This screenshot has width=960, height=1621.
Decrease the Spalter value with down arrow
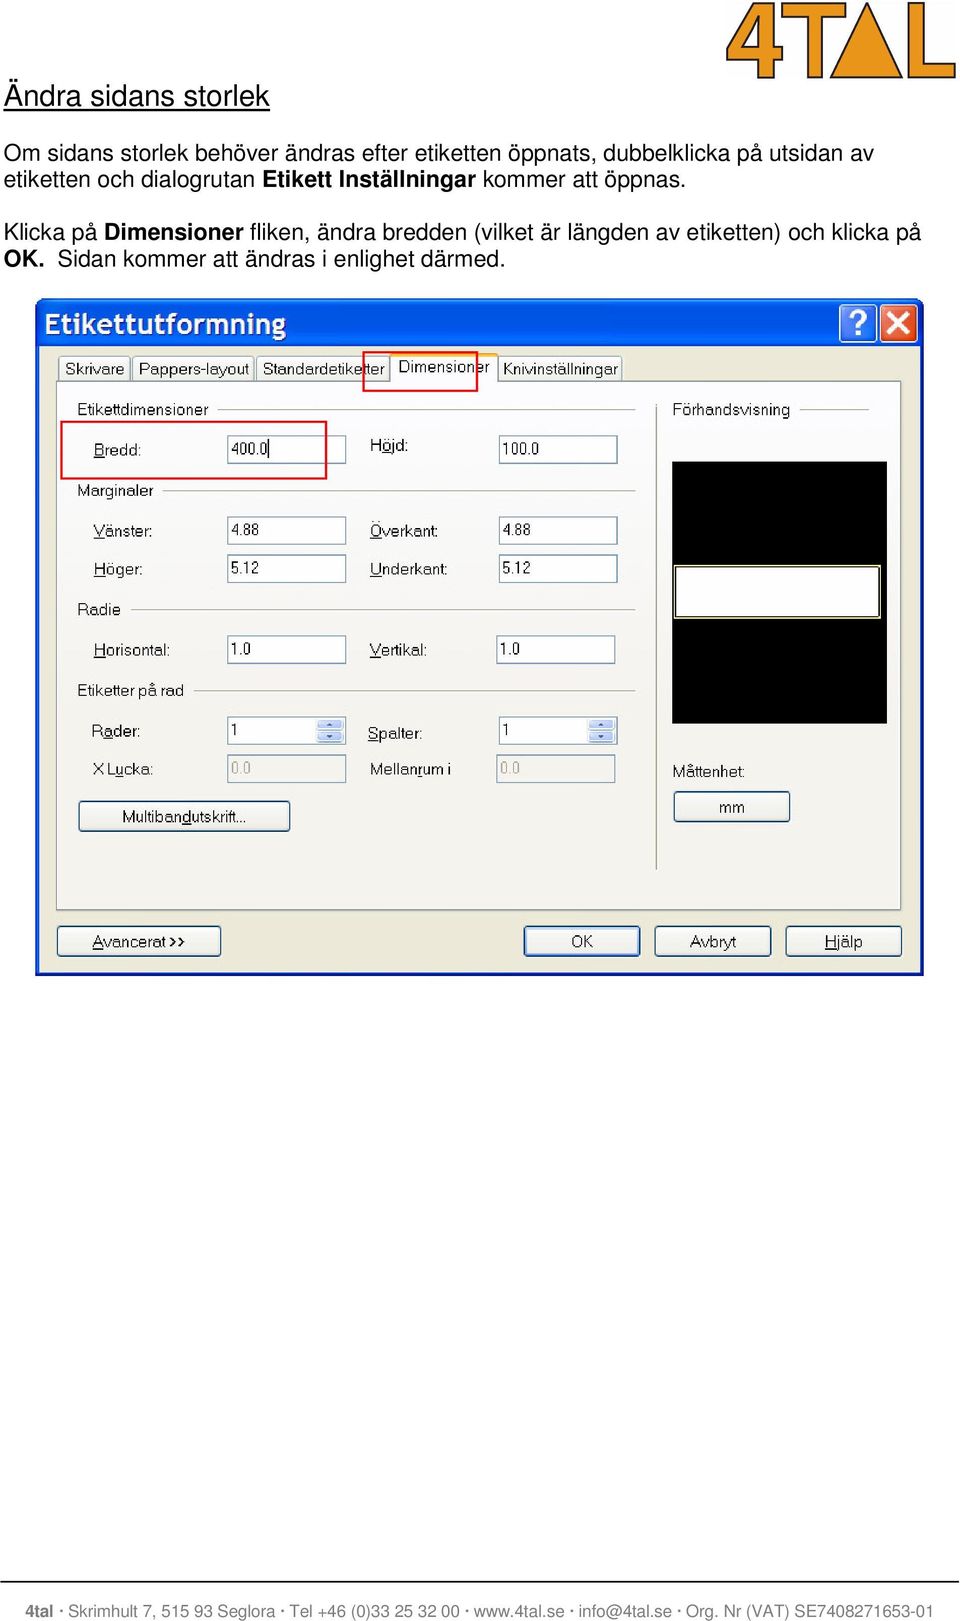click(601, 737)
